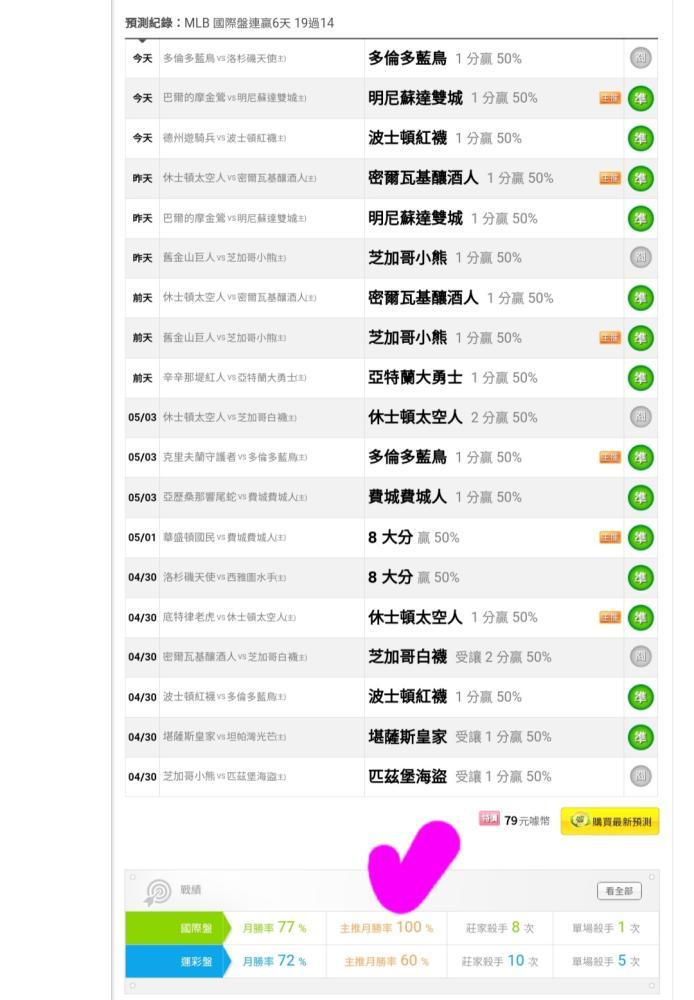
Task: Click the target icon beside 戰績
Action: (158, 892)
